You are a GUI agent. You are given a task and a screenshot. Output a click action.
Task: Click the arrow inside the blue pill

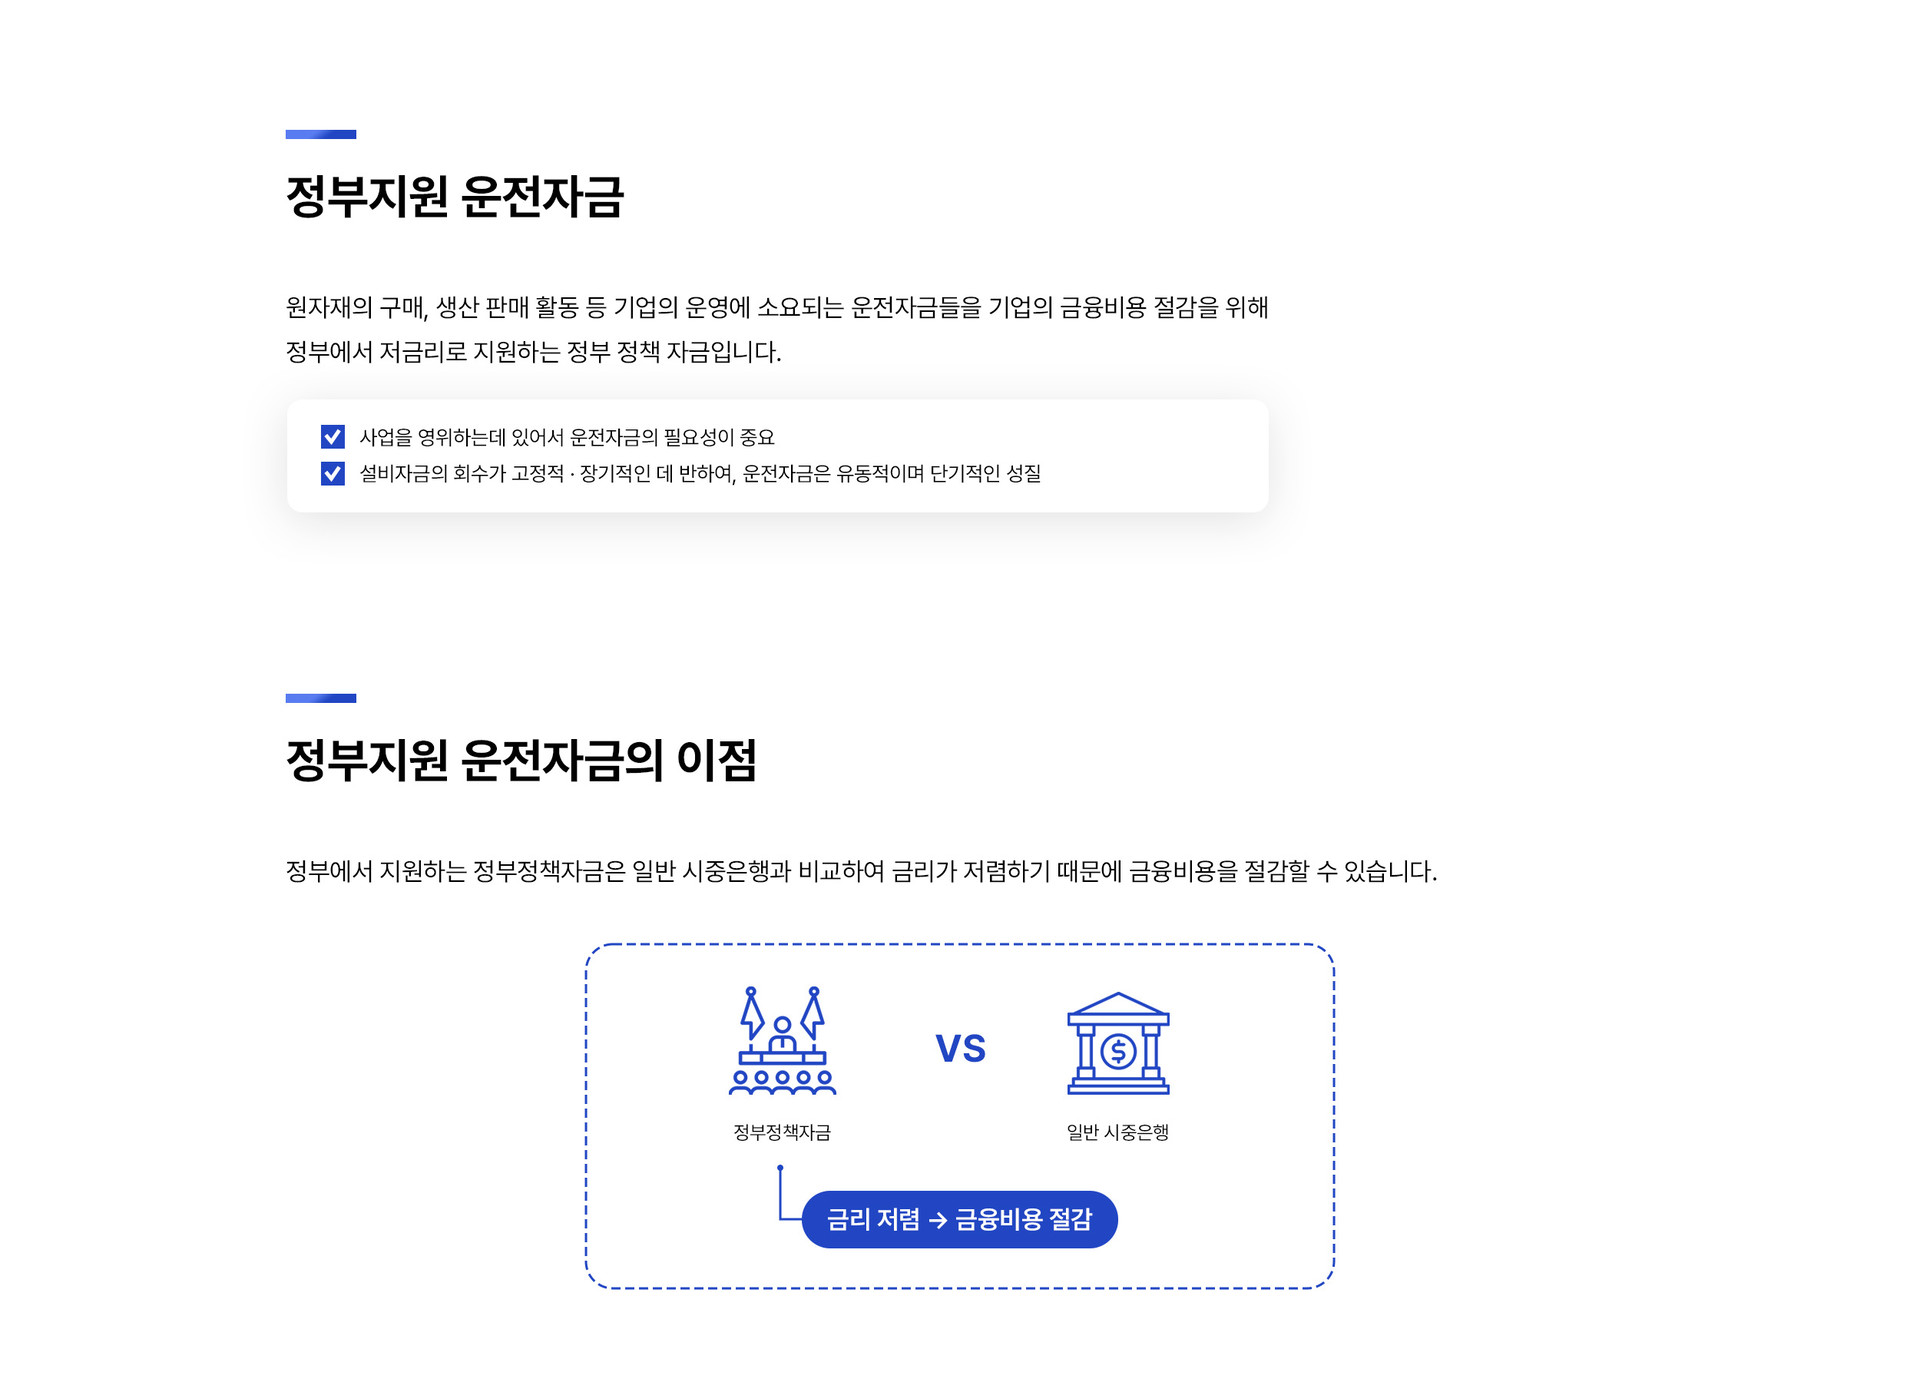click(938, 1220)
